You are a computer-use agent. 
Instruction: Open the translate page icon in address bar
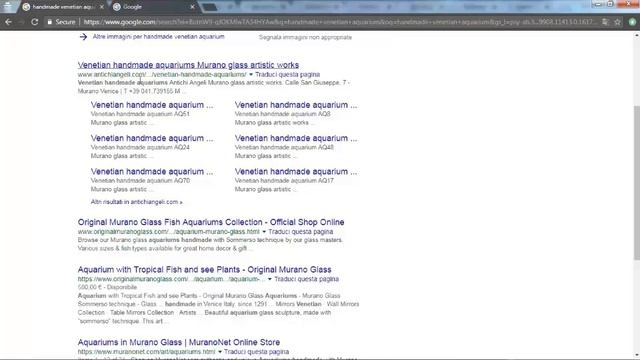605,22
